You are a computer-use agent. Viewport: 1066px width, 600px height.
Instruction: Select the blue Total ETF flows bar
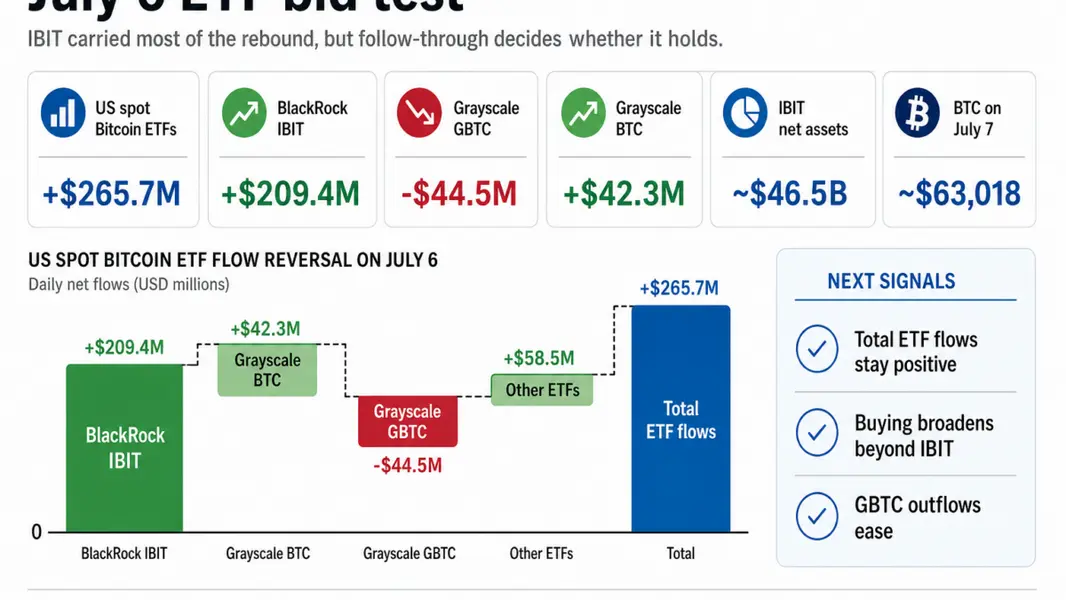681,419
